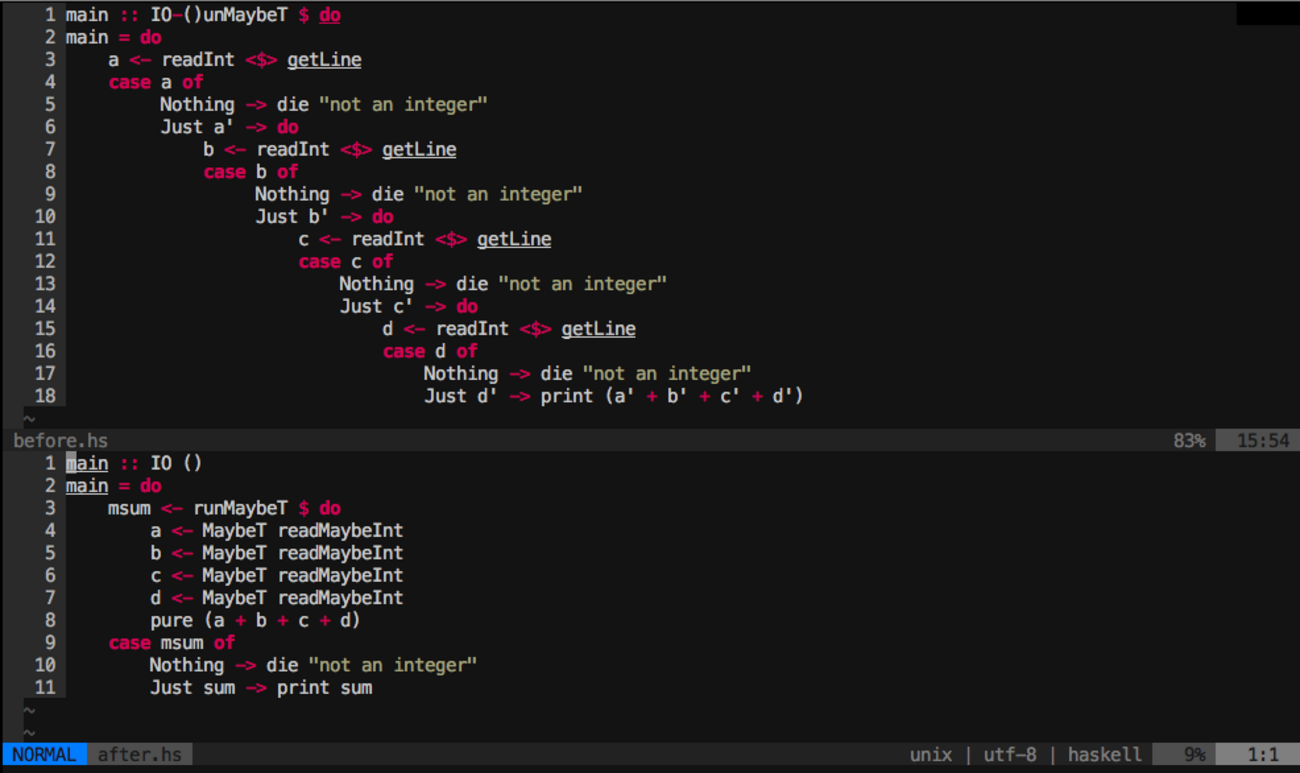Click the 1:1 cursor position indicator
This screenshot has width=1300, height=773.
pyautogui.click(x=1262, y=755)
